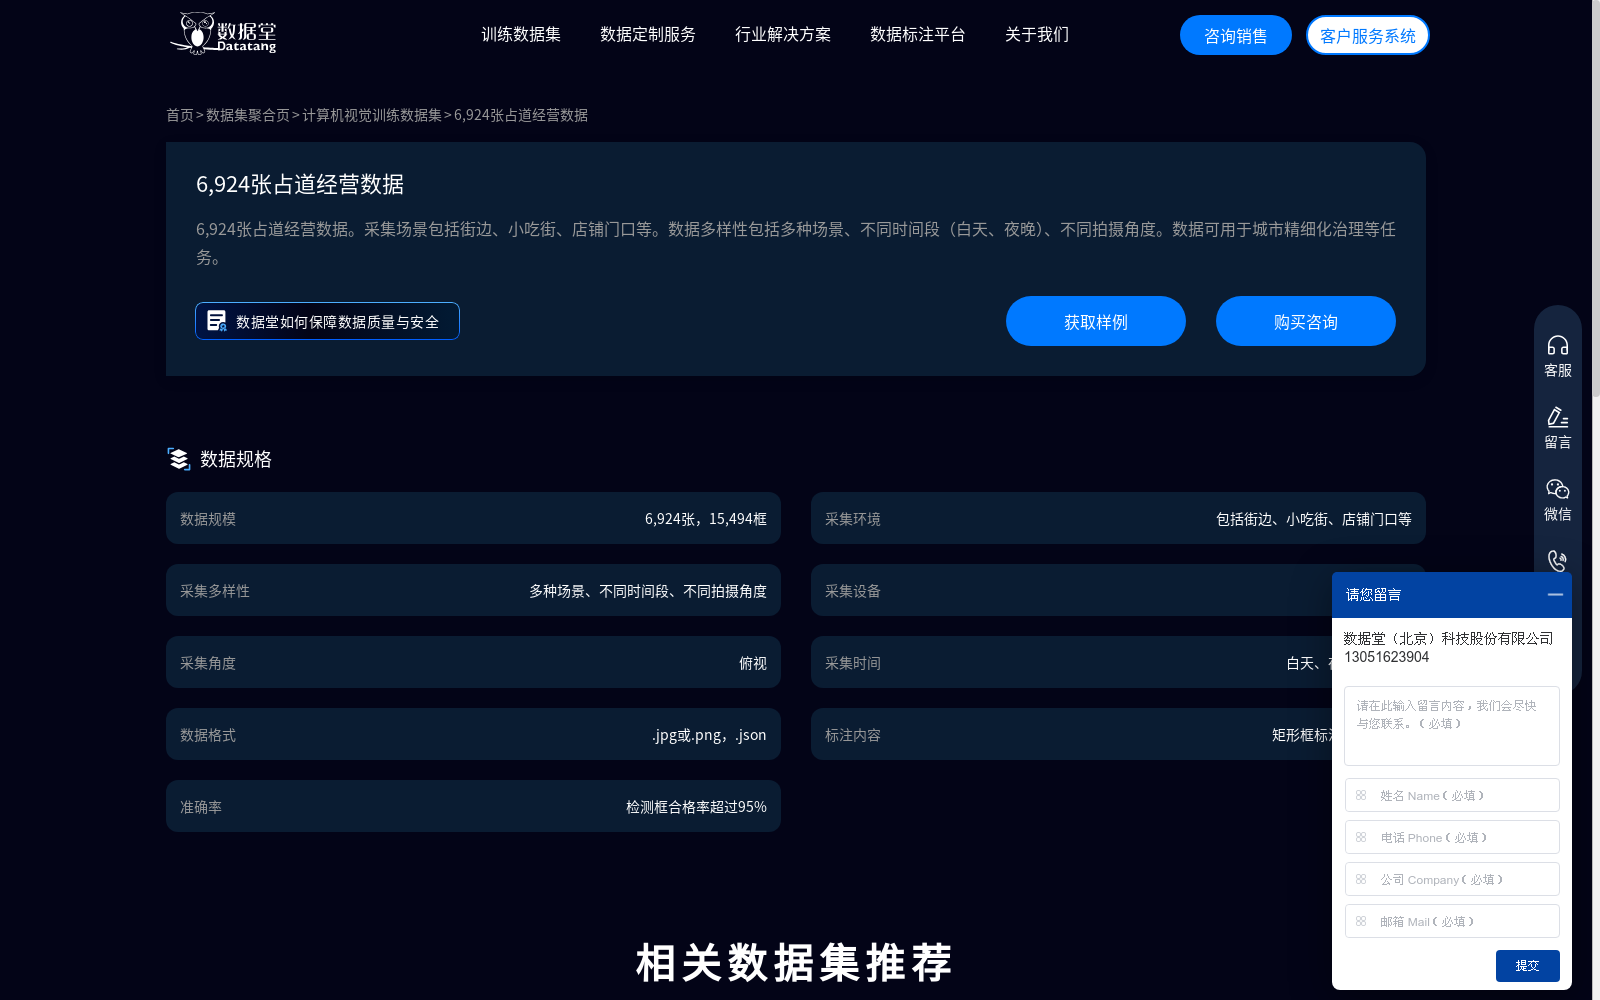
Task: Click the 采集多样性 spec row label
Action: (x=215, y=591)
